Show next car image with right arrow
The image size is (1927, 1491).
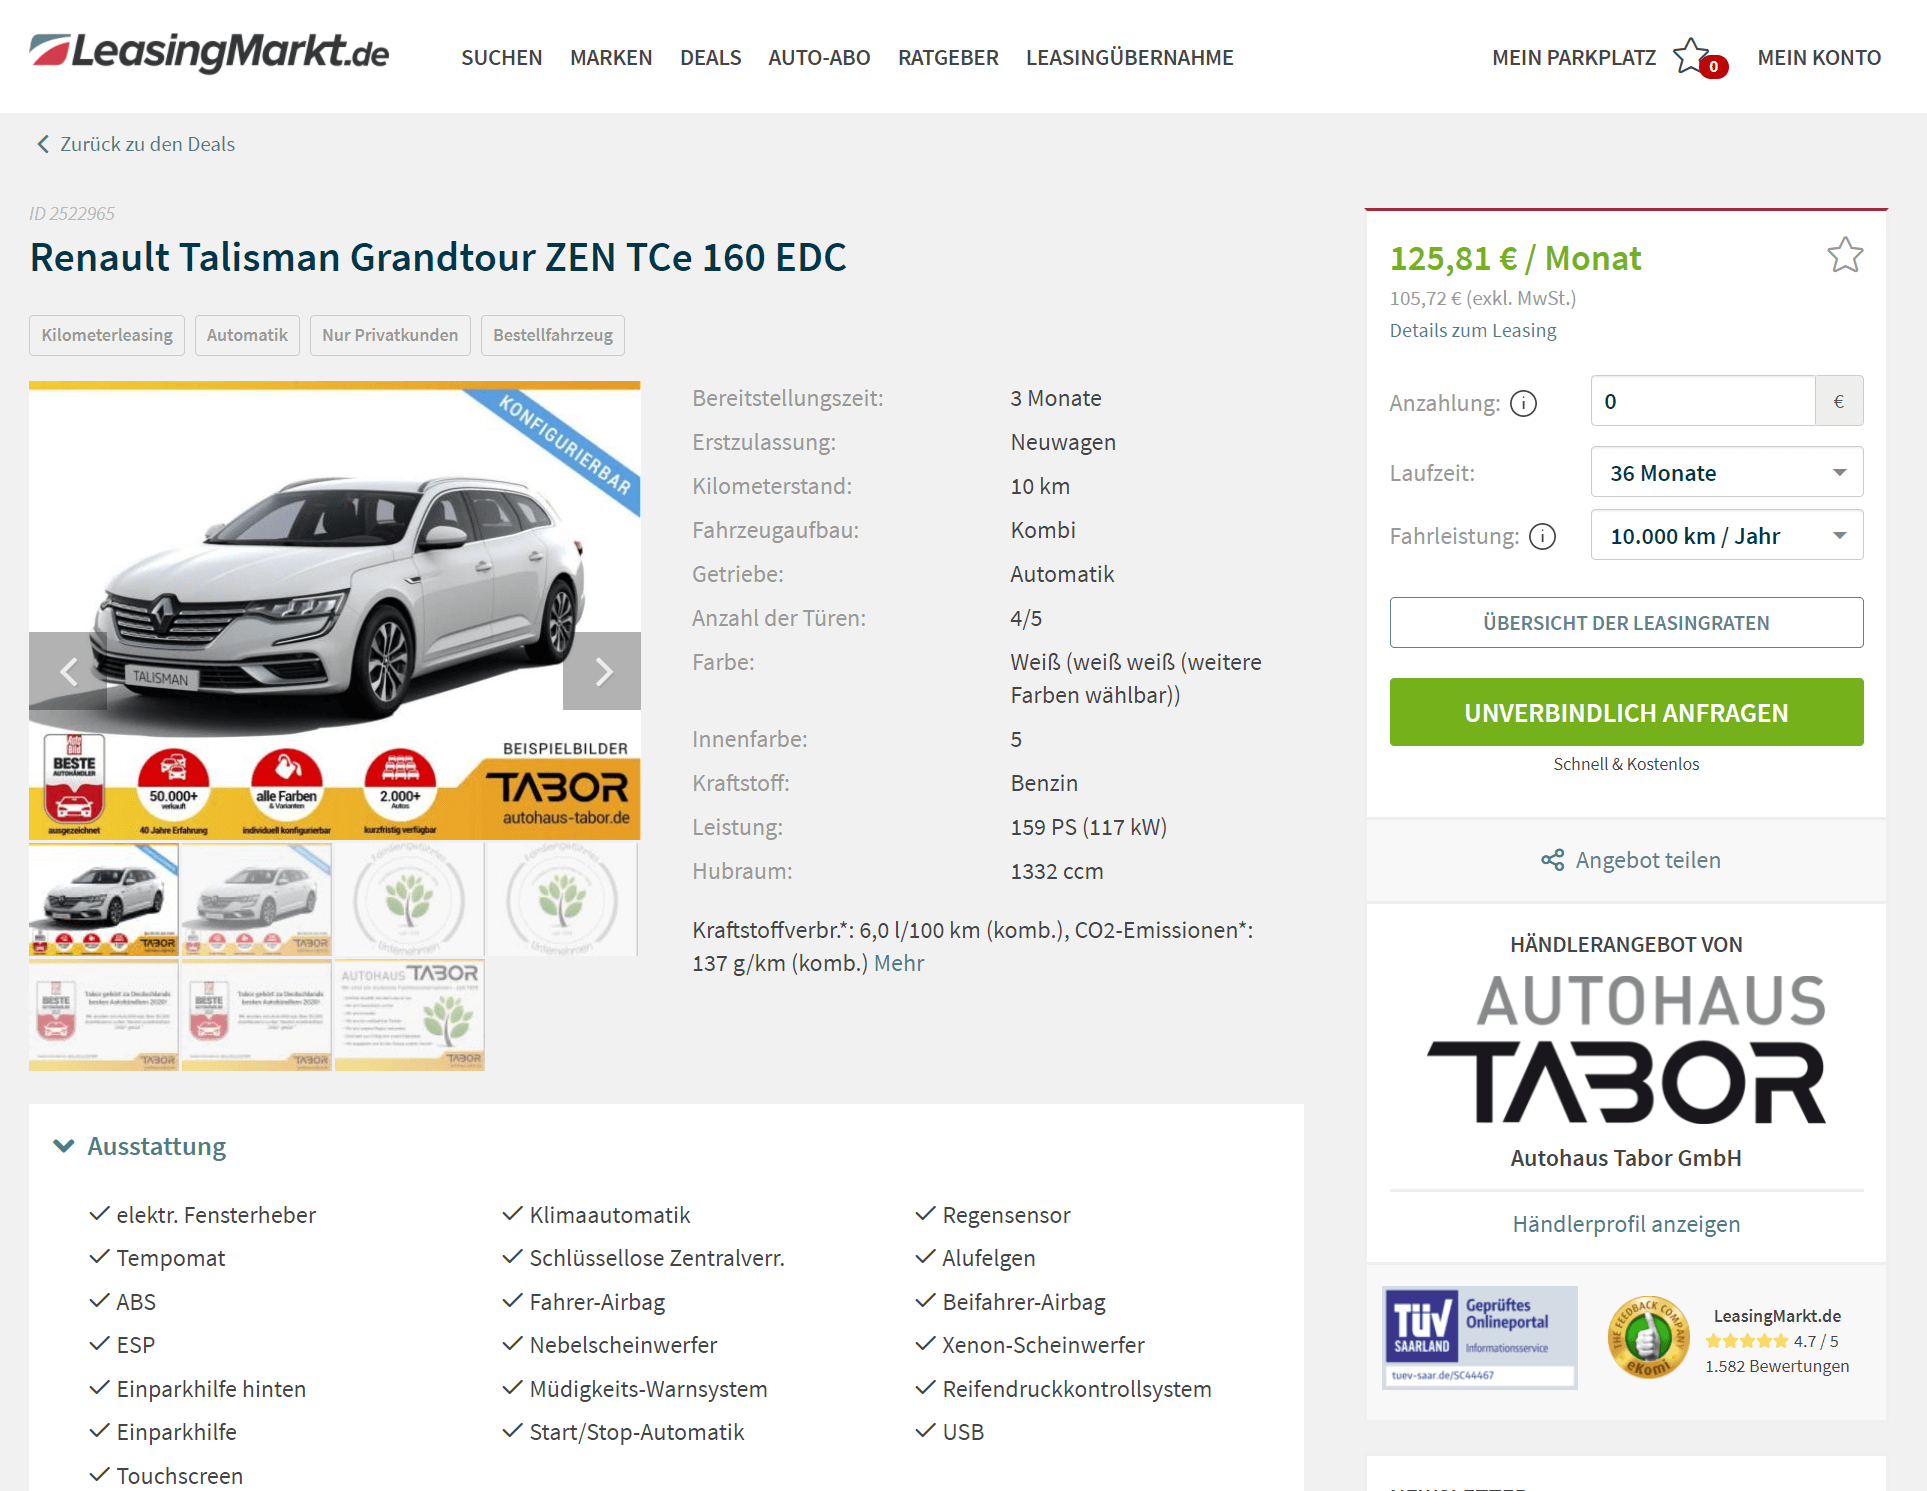tap(602, 671)
